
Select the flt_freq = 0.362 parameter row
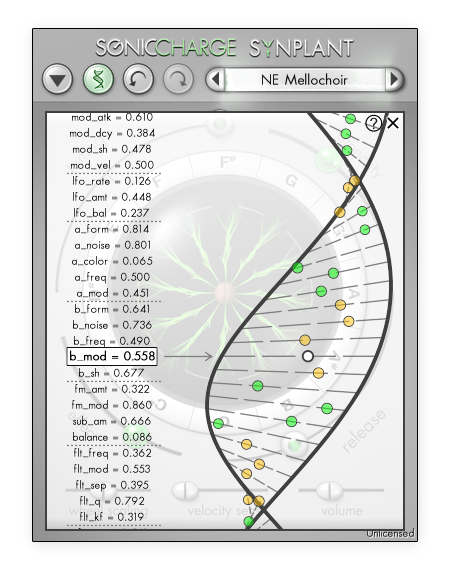click(x=112, y=453)
